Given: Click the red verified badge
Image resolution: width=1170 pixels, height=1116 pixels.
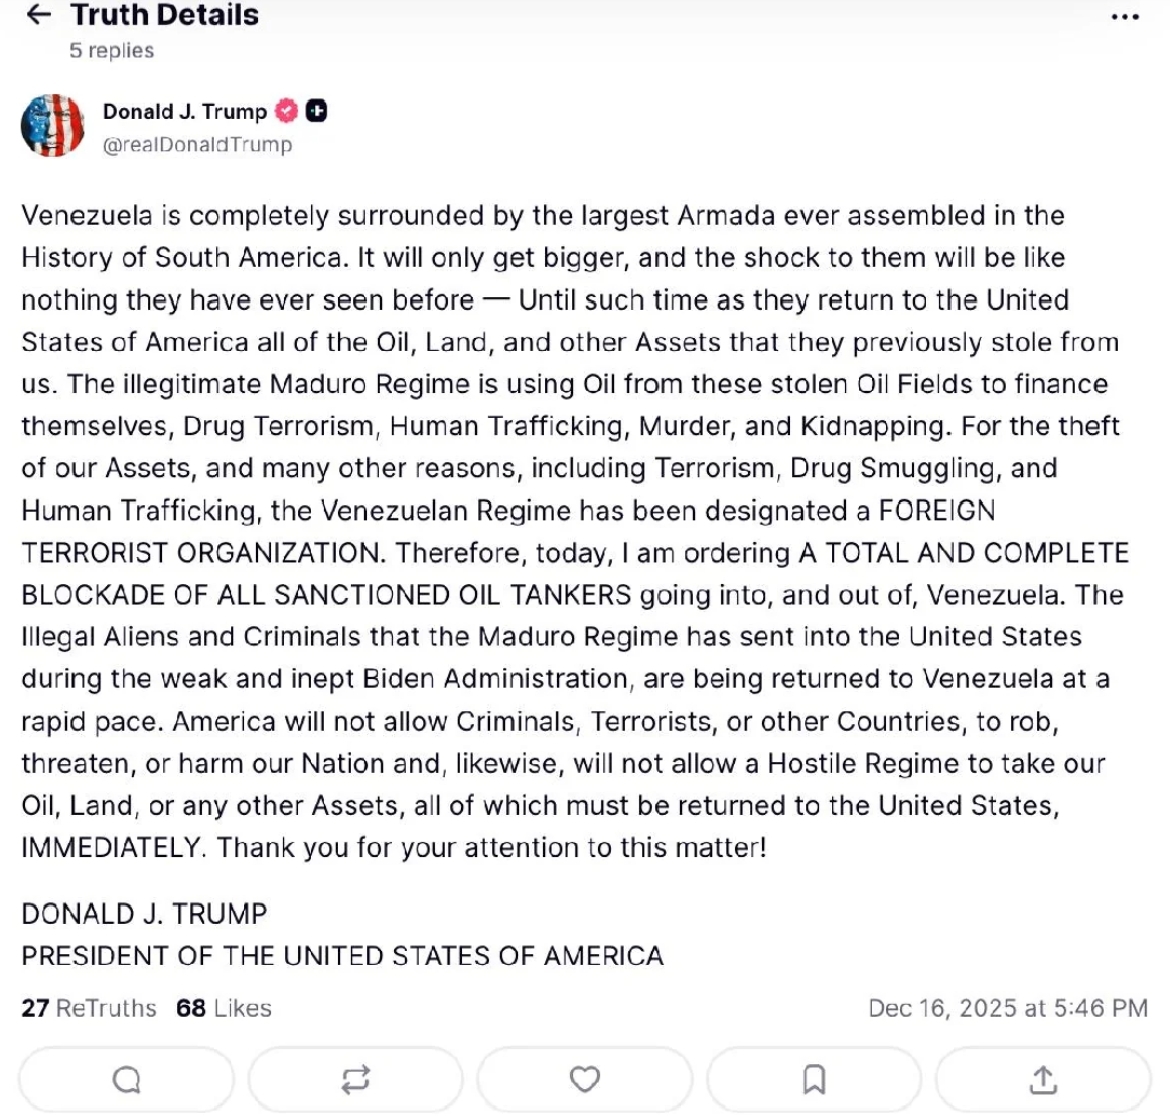Looking at the screenshot, I should pos(287,111).
